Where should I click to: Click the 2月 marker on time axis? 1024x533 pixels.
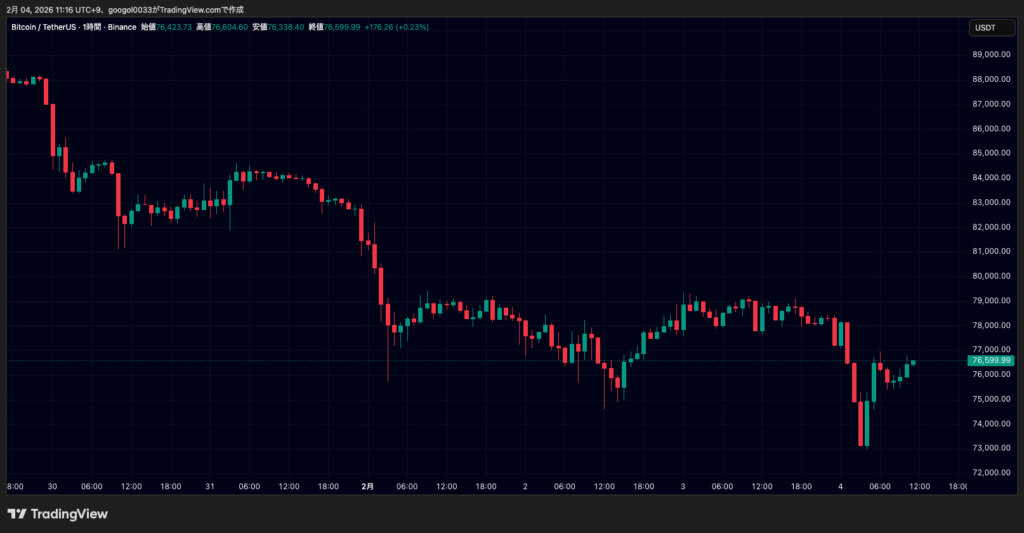(x=368, y=486)
